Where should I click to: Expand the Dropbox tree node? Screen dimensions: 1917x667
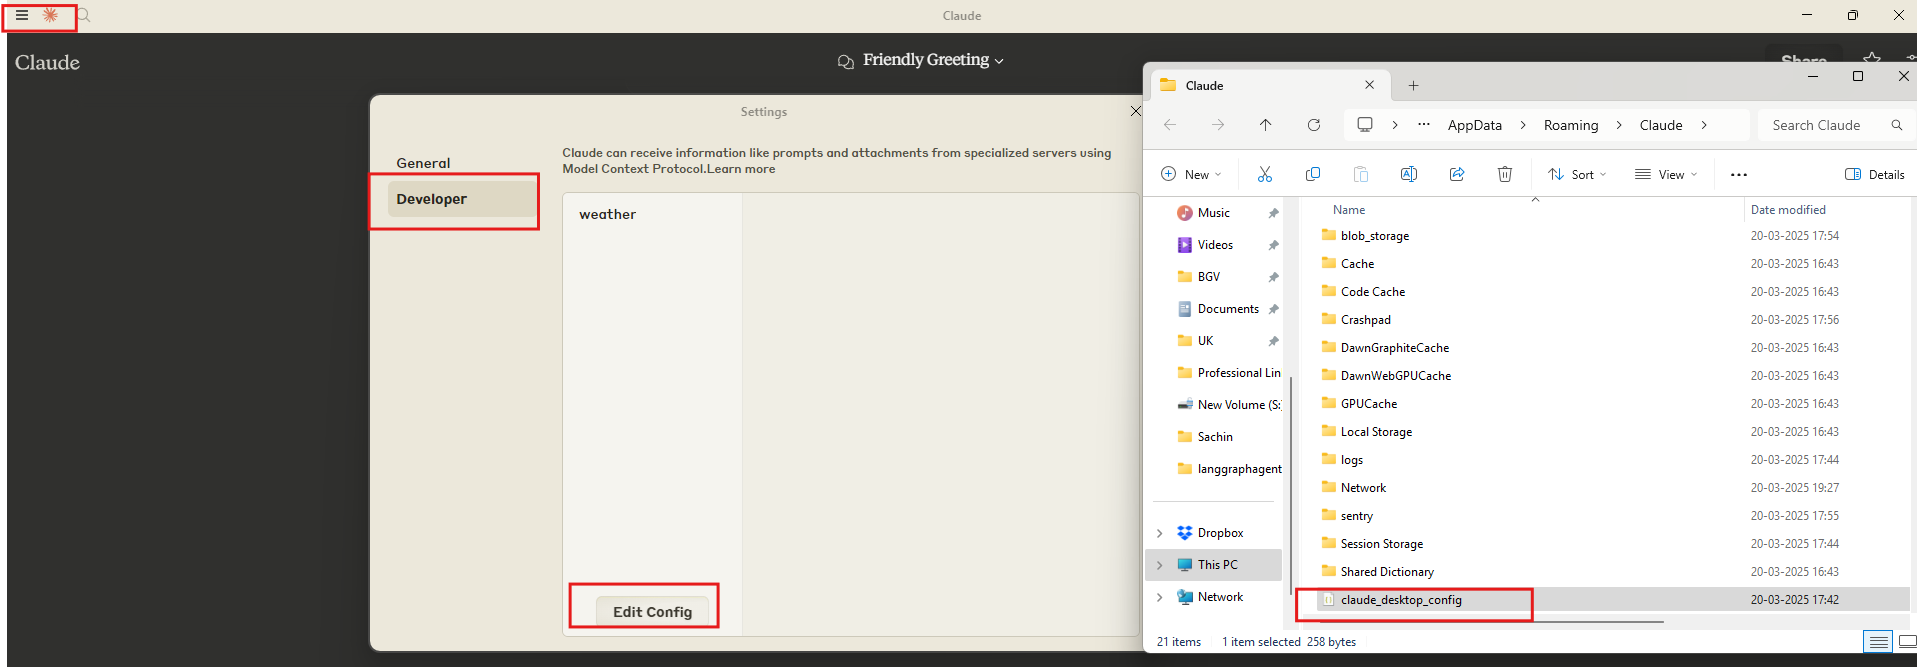(1159, 533)
